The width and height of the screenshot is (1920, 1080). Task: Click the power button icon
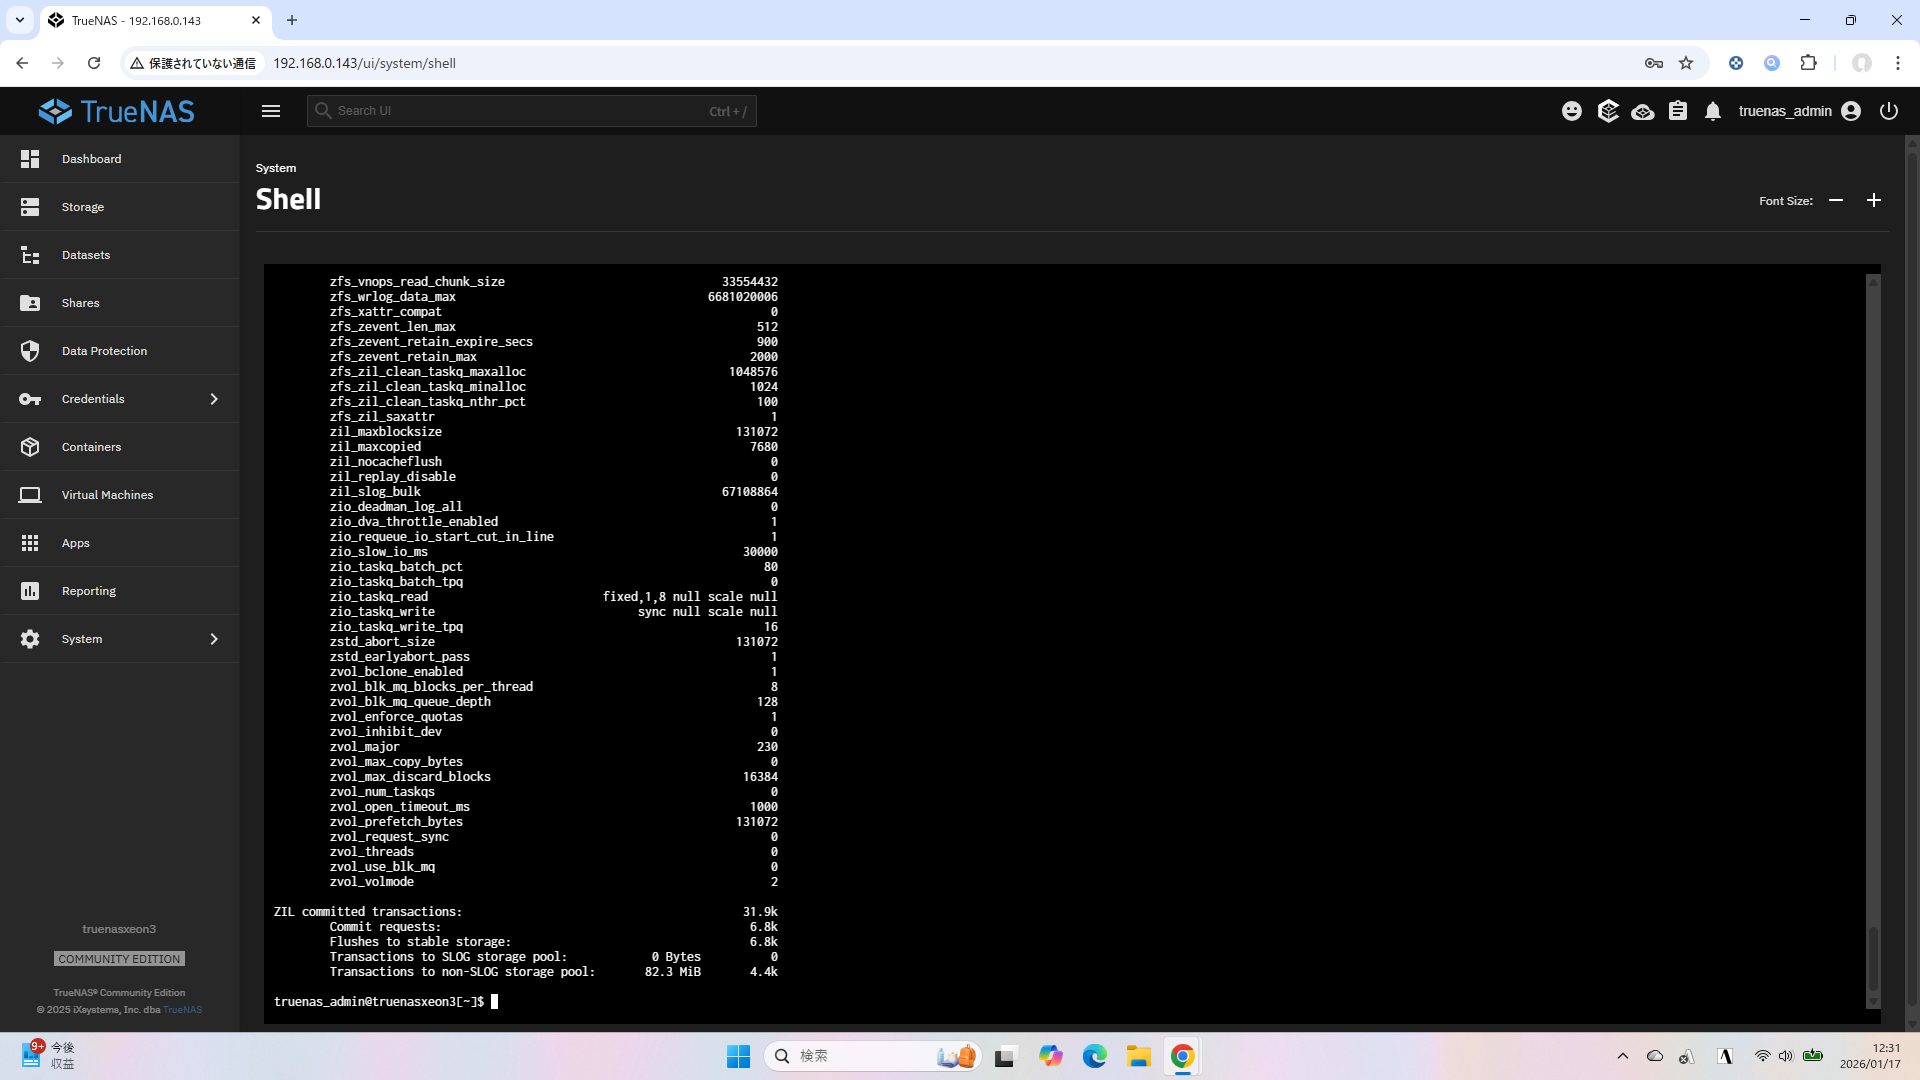(1889, 111)
